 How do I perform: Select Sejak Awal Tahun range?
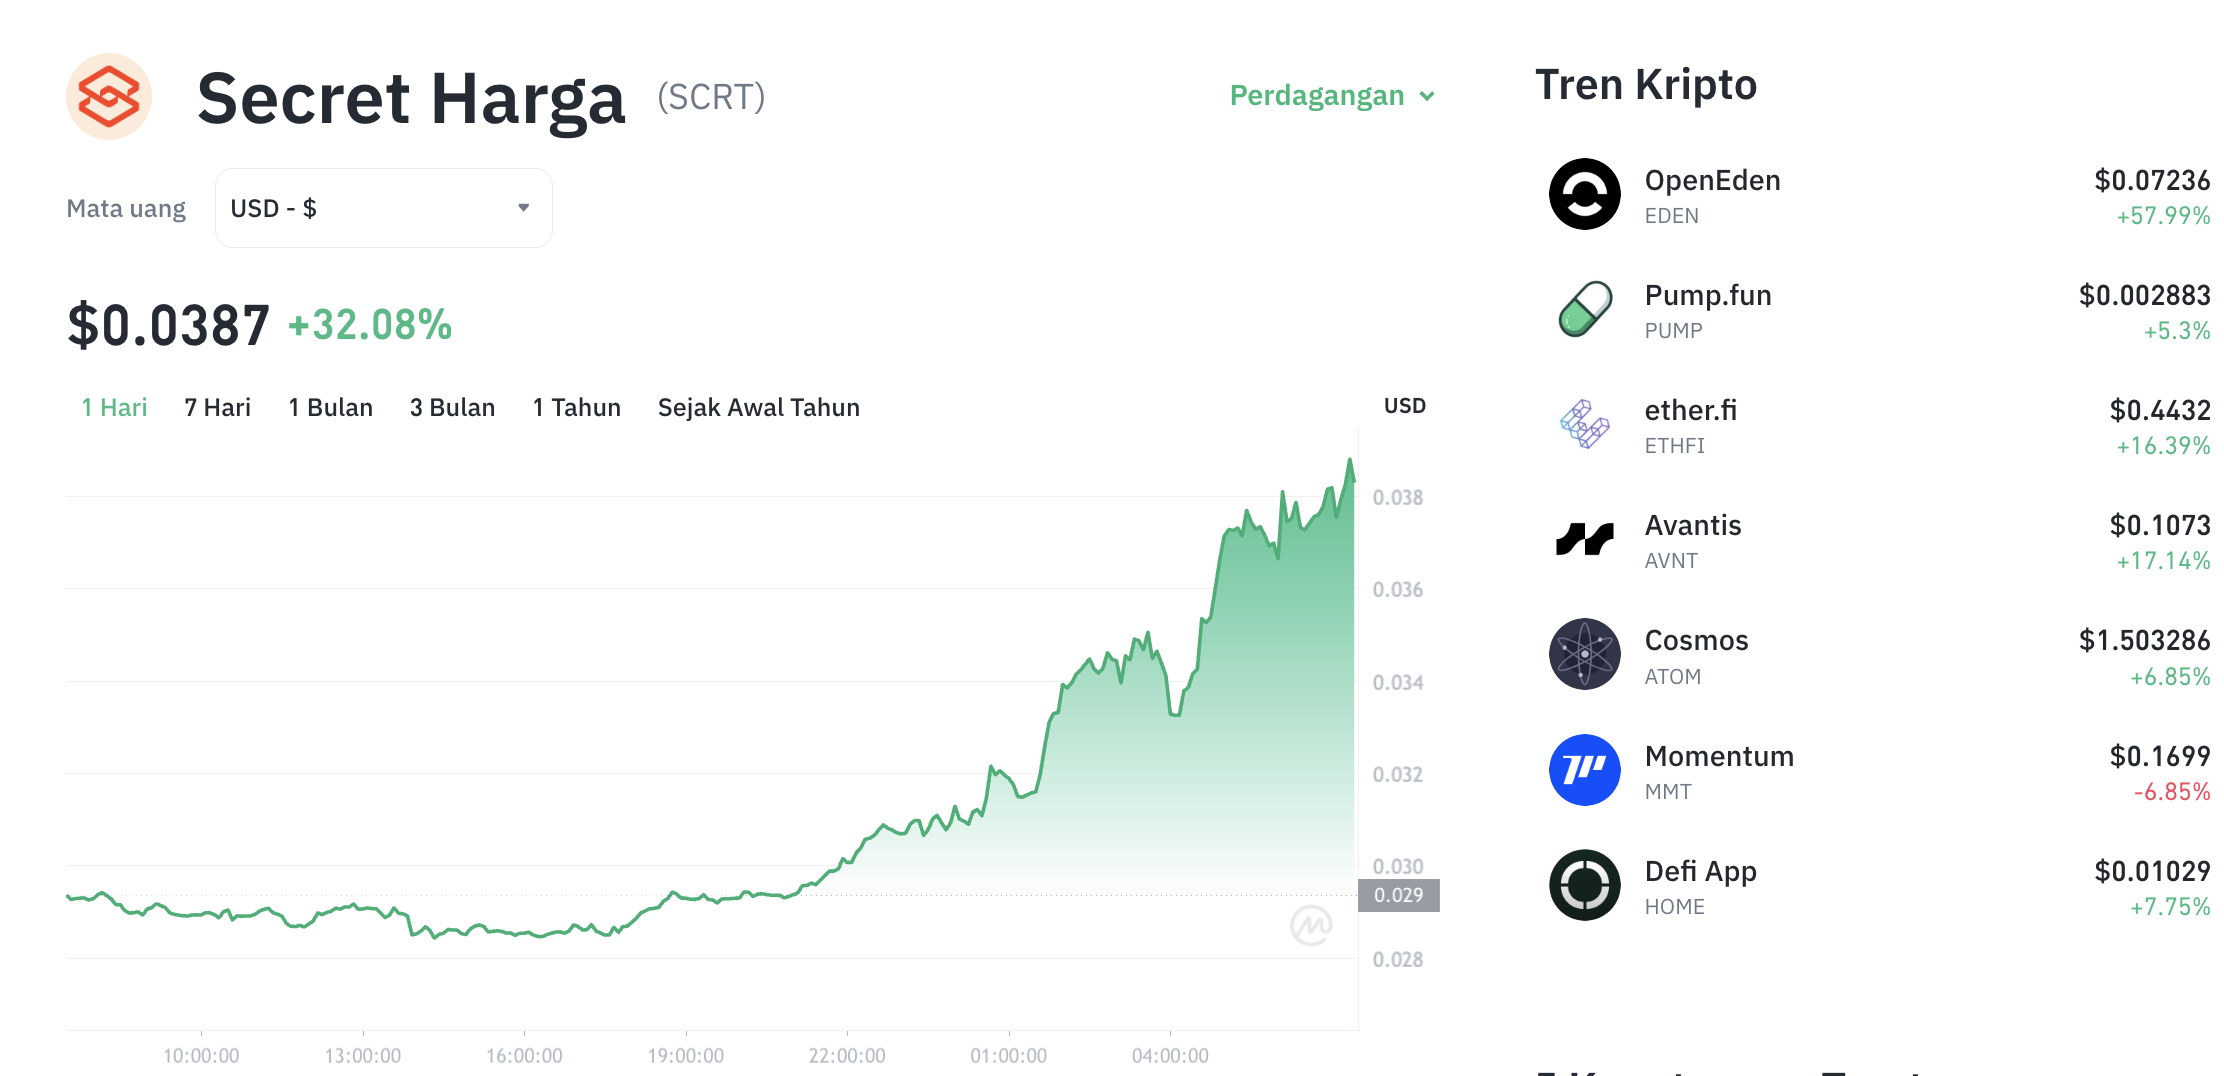(x=759, y=407)
